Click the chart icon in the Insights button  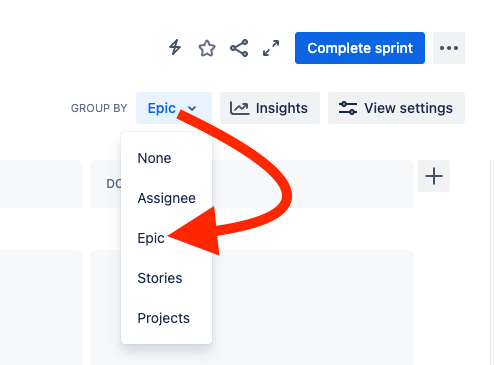pos(239,108)
